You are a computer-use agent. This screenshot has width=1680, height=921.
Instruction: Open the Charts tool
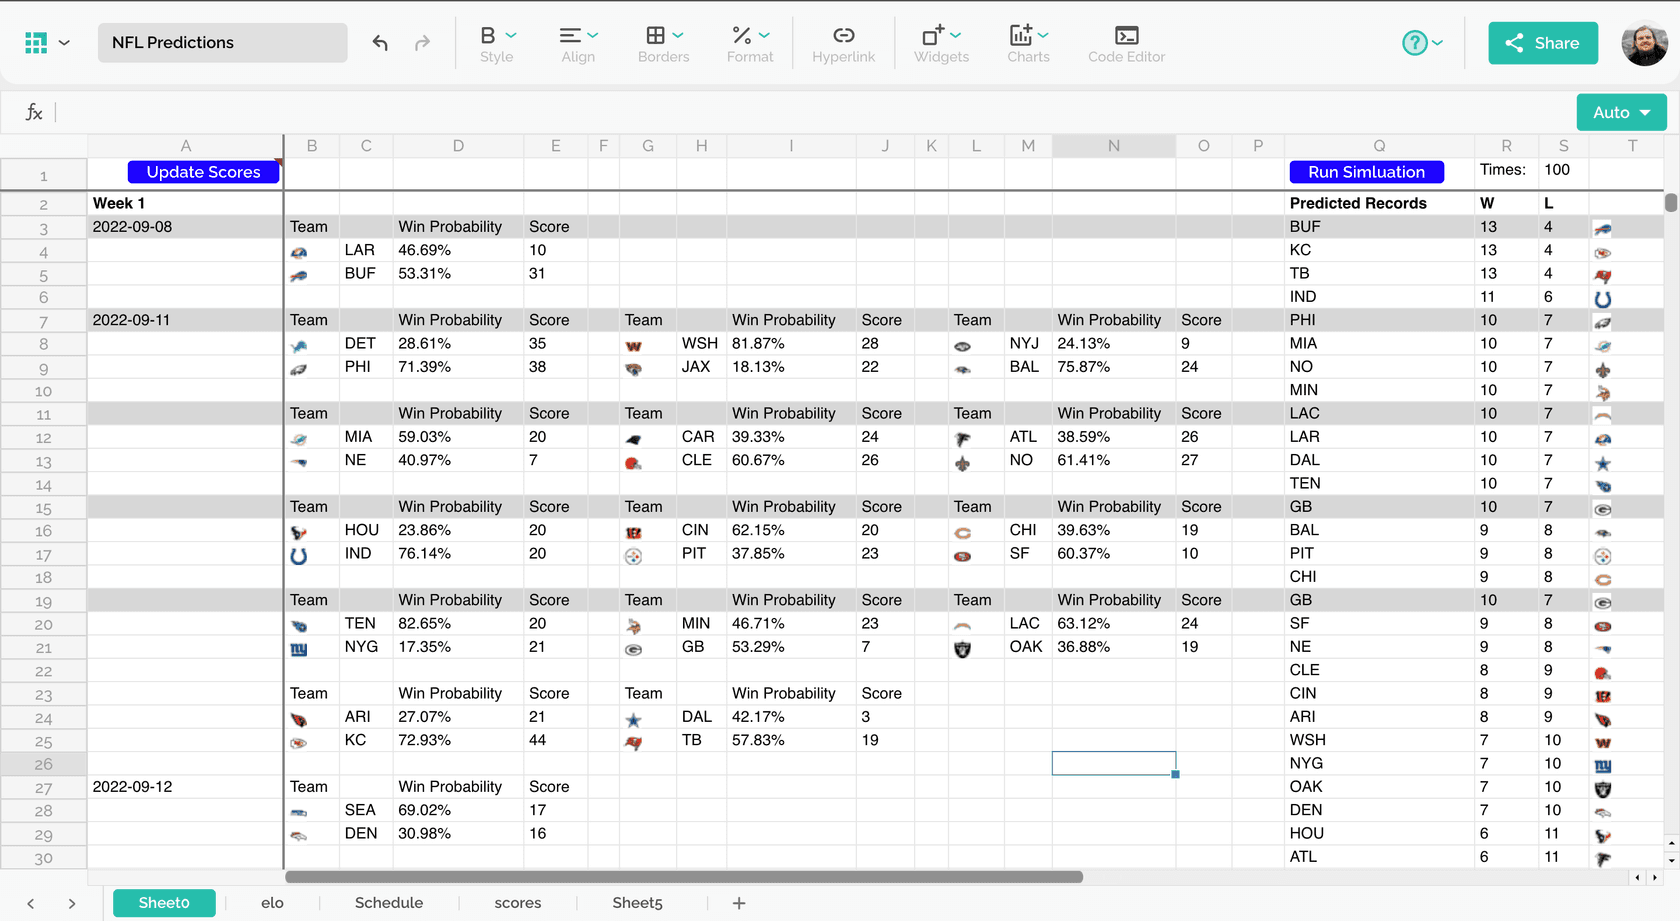(1028, 44)
